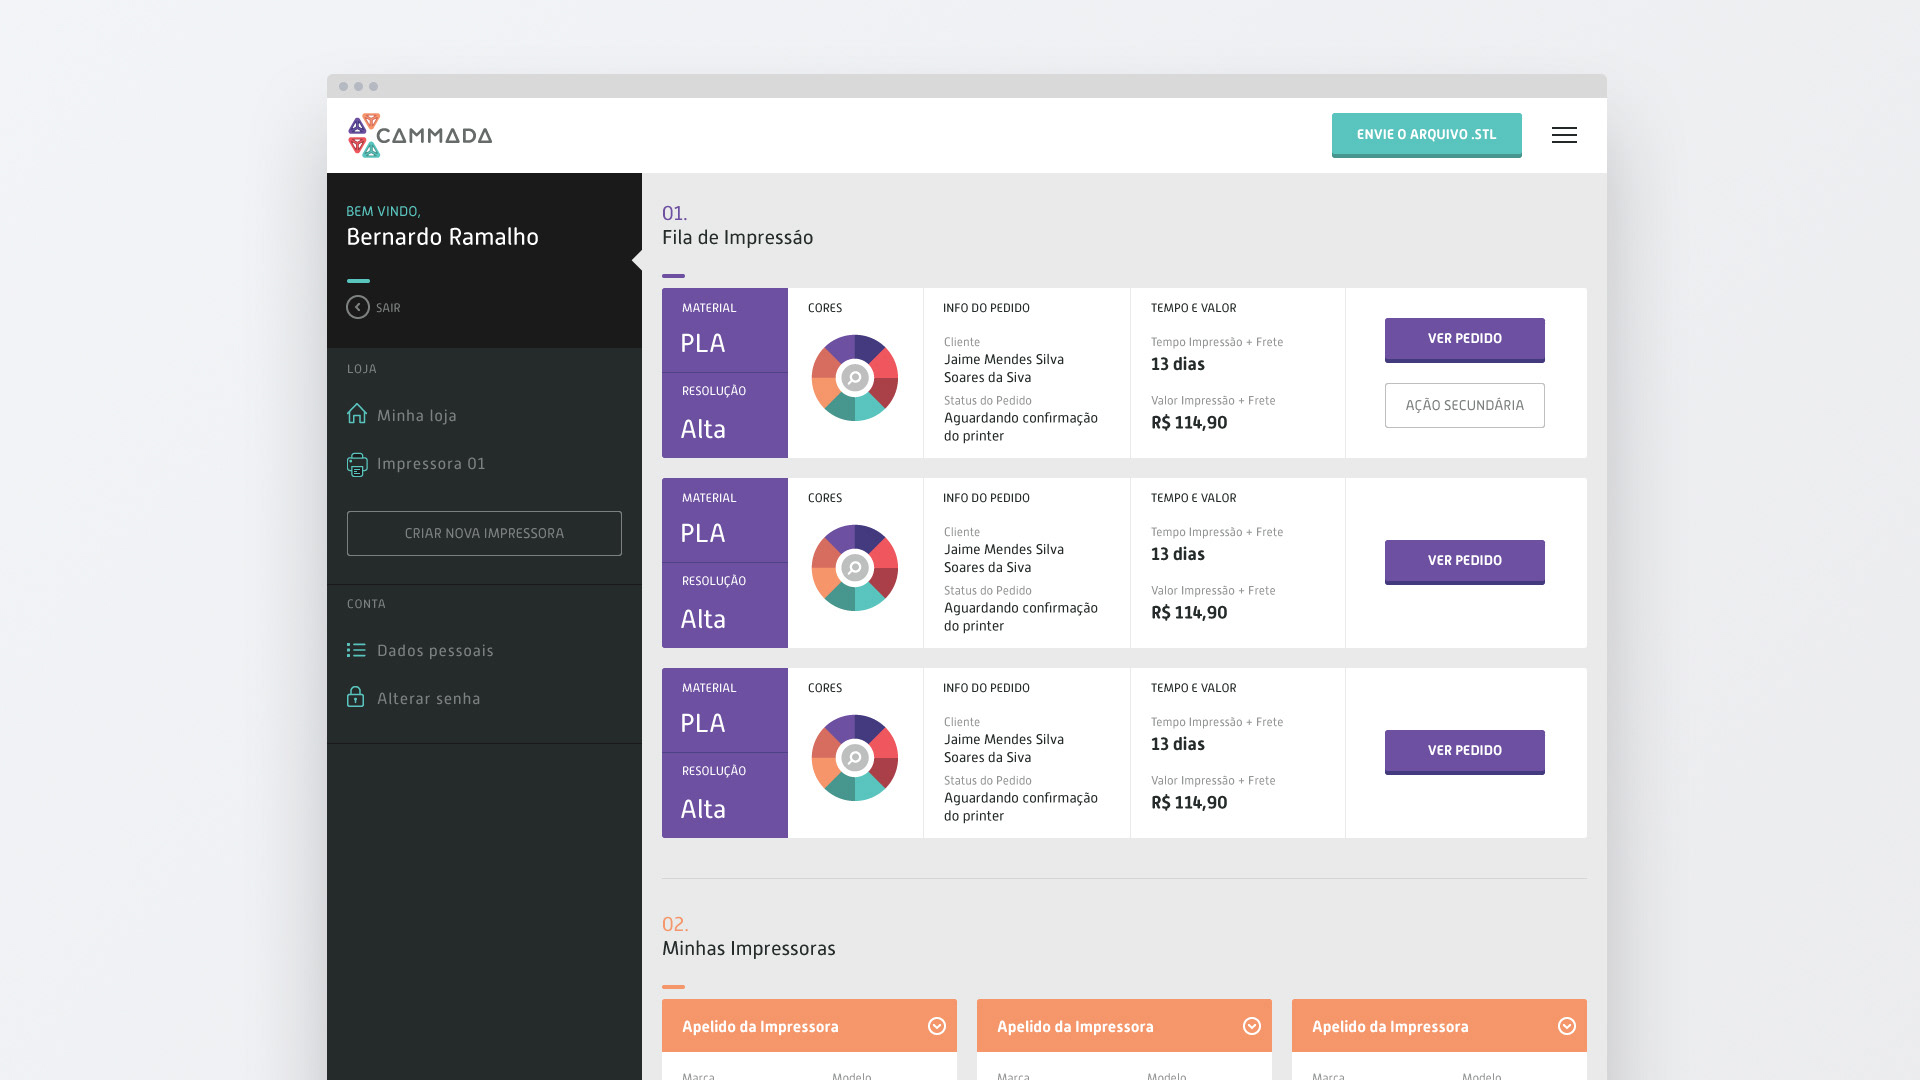The height and width of the screenshot is (1080, 1920).
Task: Click ENVIE O ARQUIVO .STL button
Action: [1426, 135]
